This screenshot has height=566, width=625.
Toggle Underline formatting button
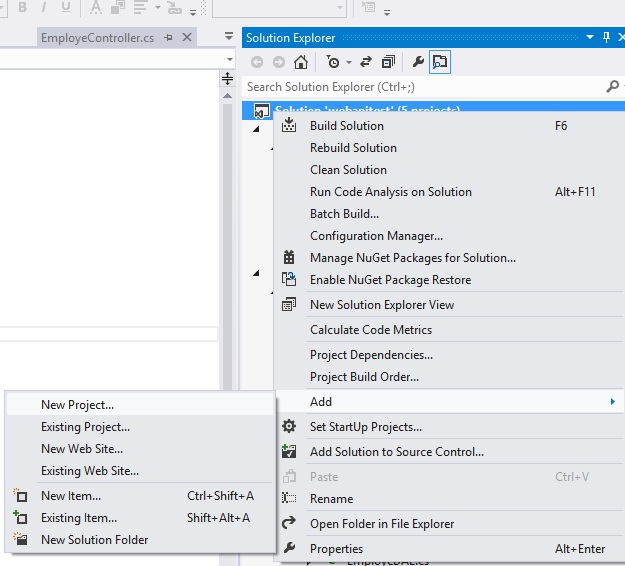(x=66, y=7)
